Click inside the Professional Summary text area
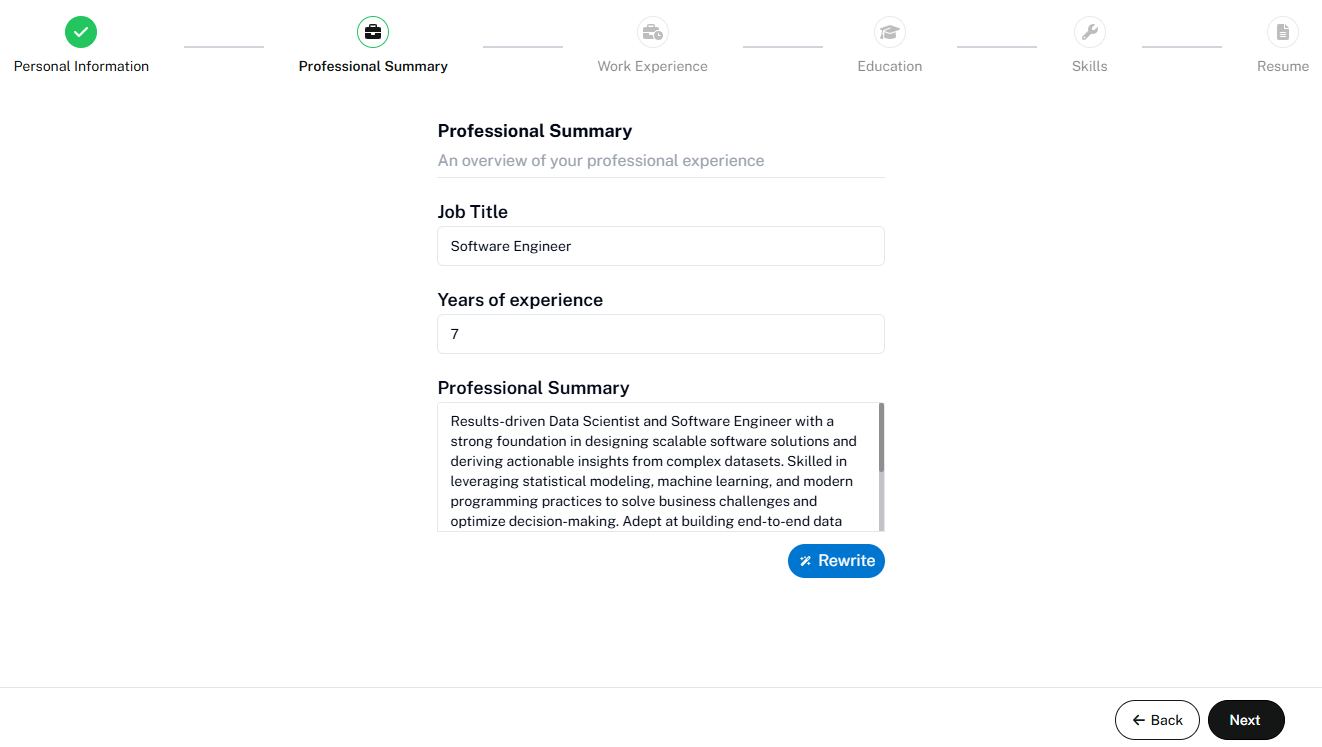The width and height of the screenshot is (1322, 747). click(655, 467)
